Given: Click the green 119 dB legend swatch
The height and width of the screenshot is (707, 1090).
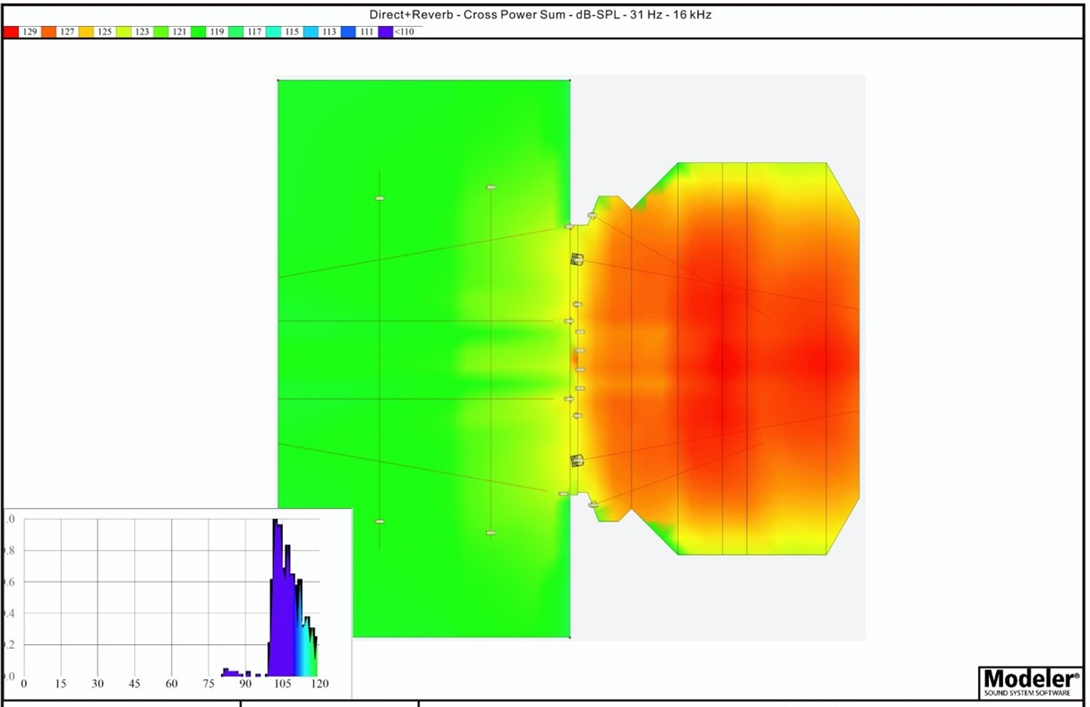Looking at the screenshot, I should 199,32.
